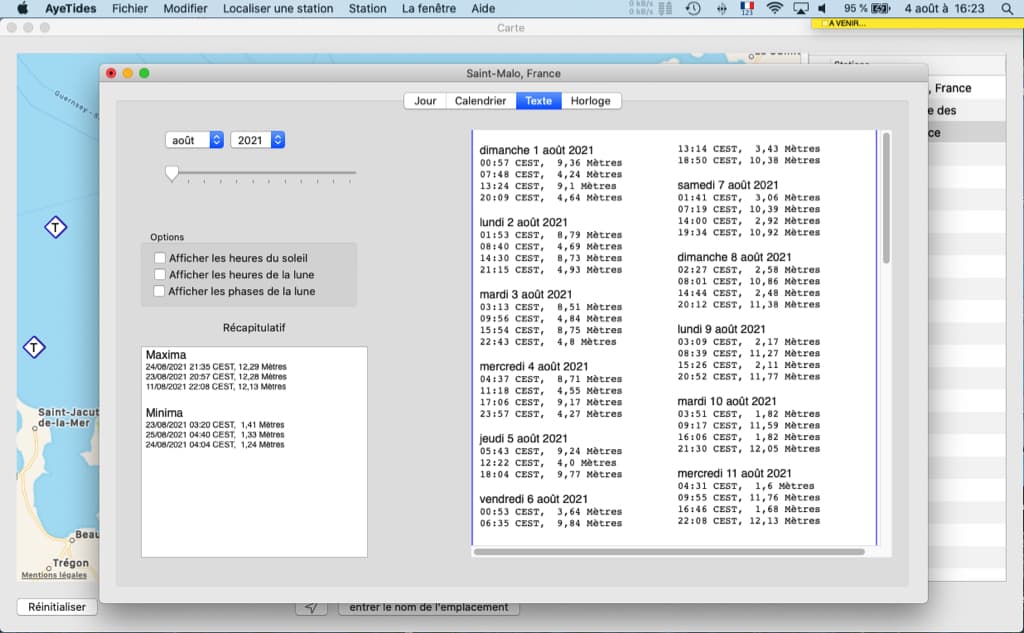Click the French flag input source icon
Screen dimensions: 1024x633
(x=747, y=8)
